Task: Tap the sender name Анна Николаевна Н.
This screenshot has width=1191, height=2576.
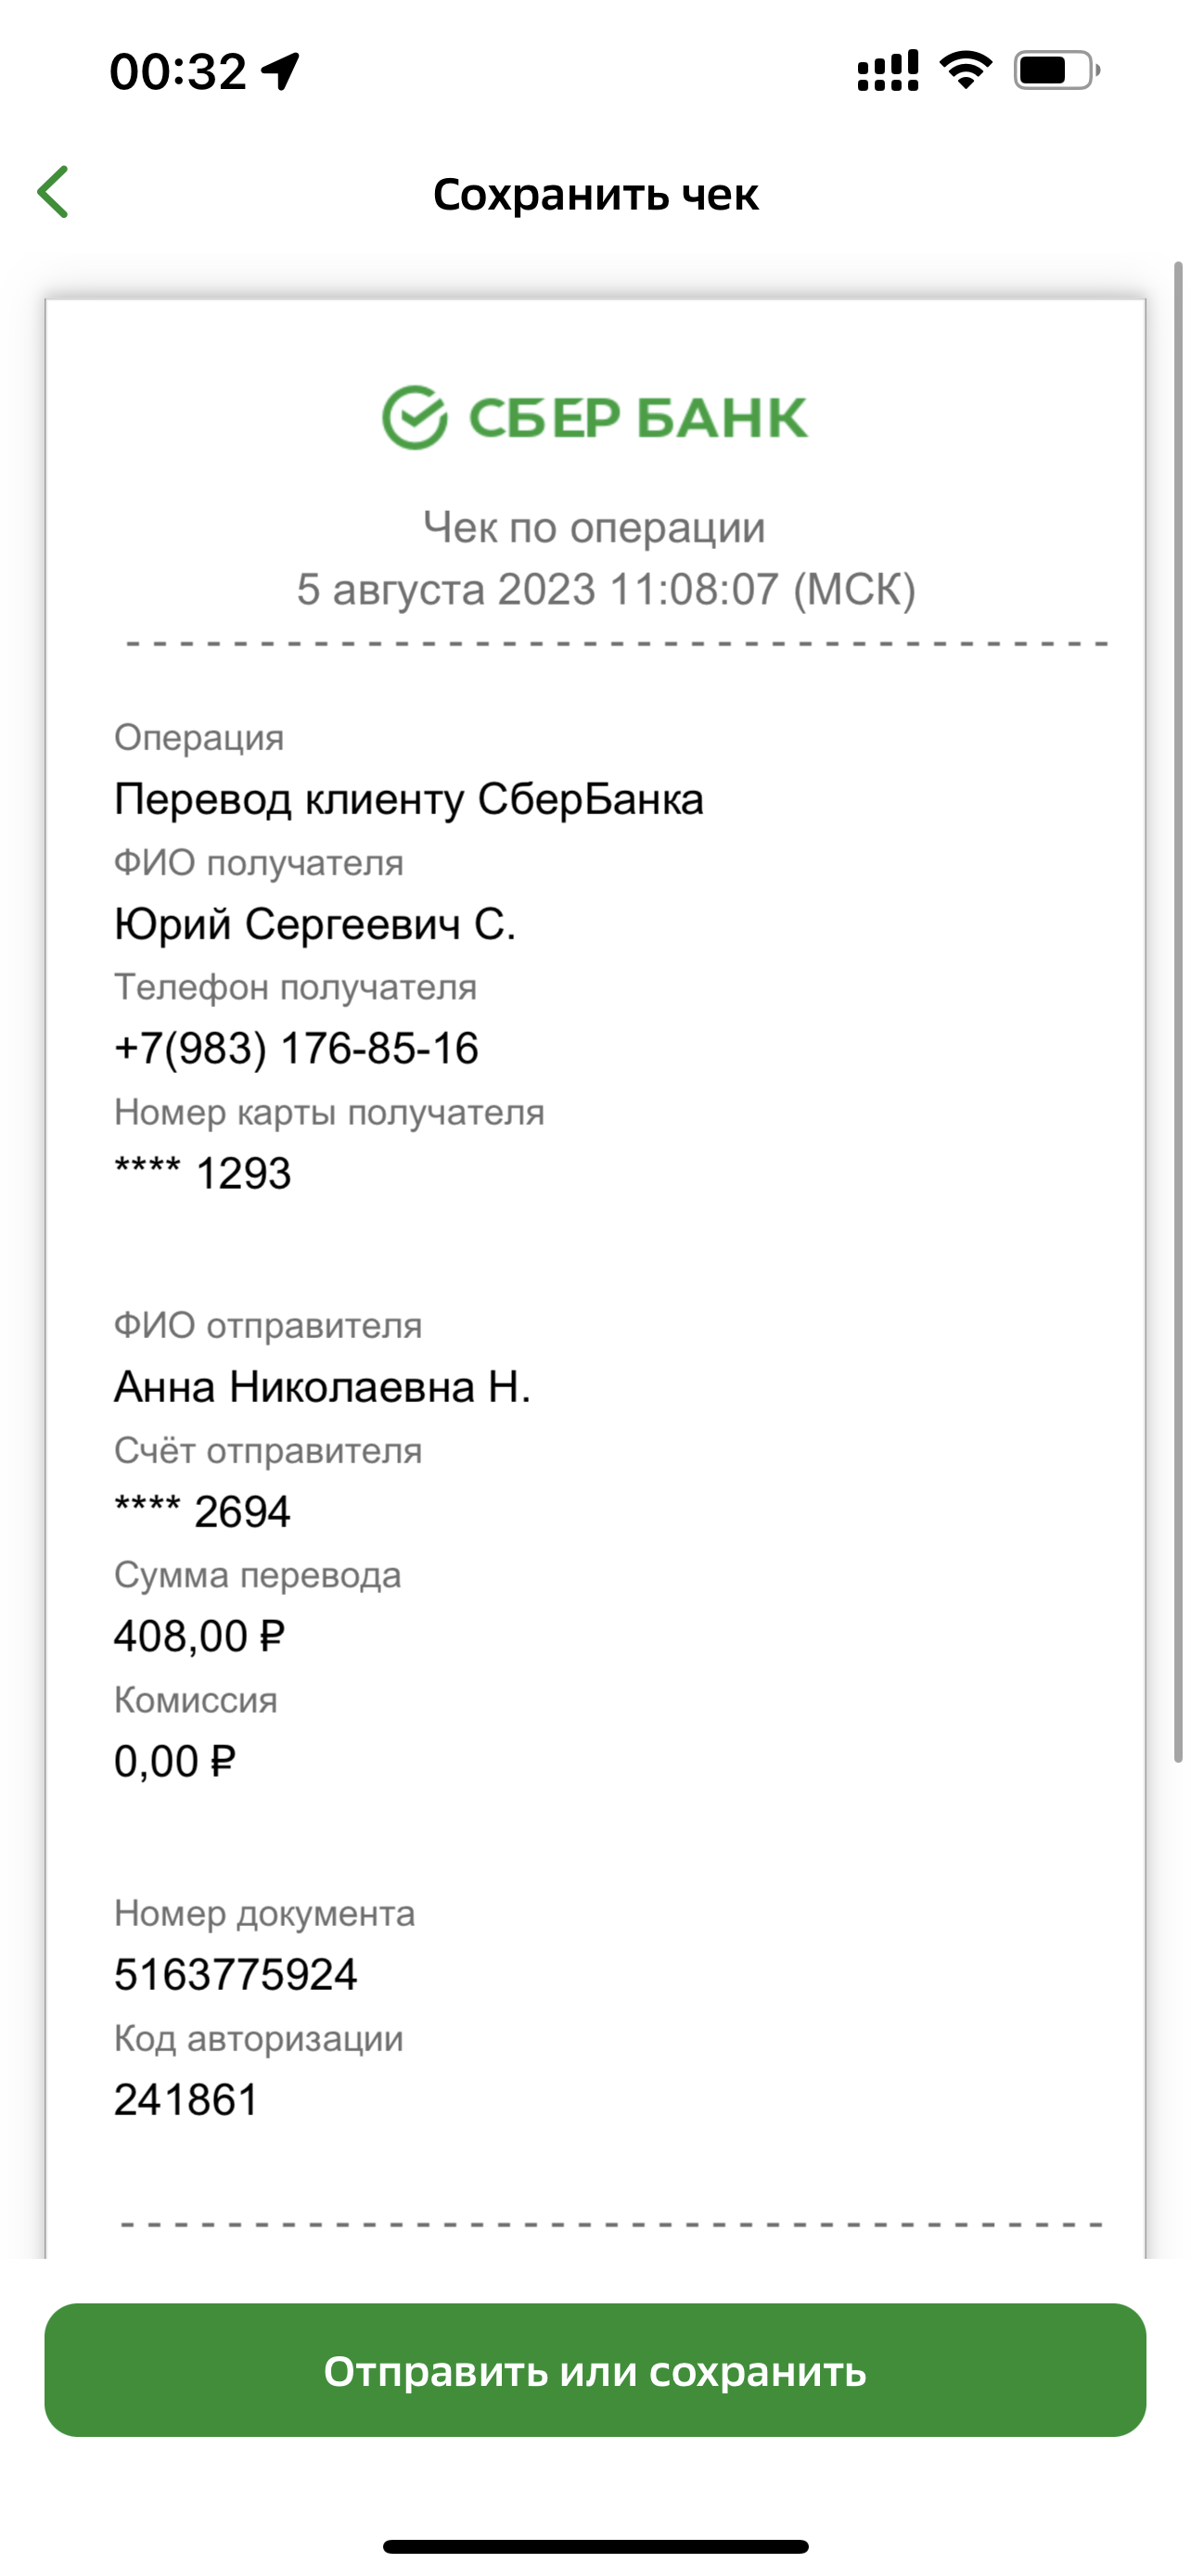Action: tap(322, 1387)
